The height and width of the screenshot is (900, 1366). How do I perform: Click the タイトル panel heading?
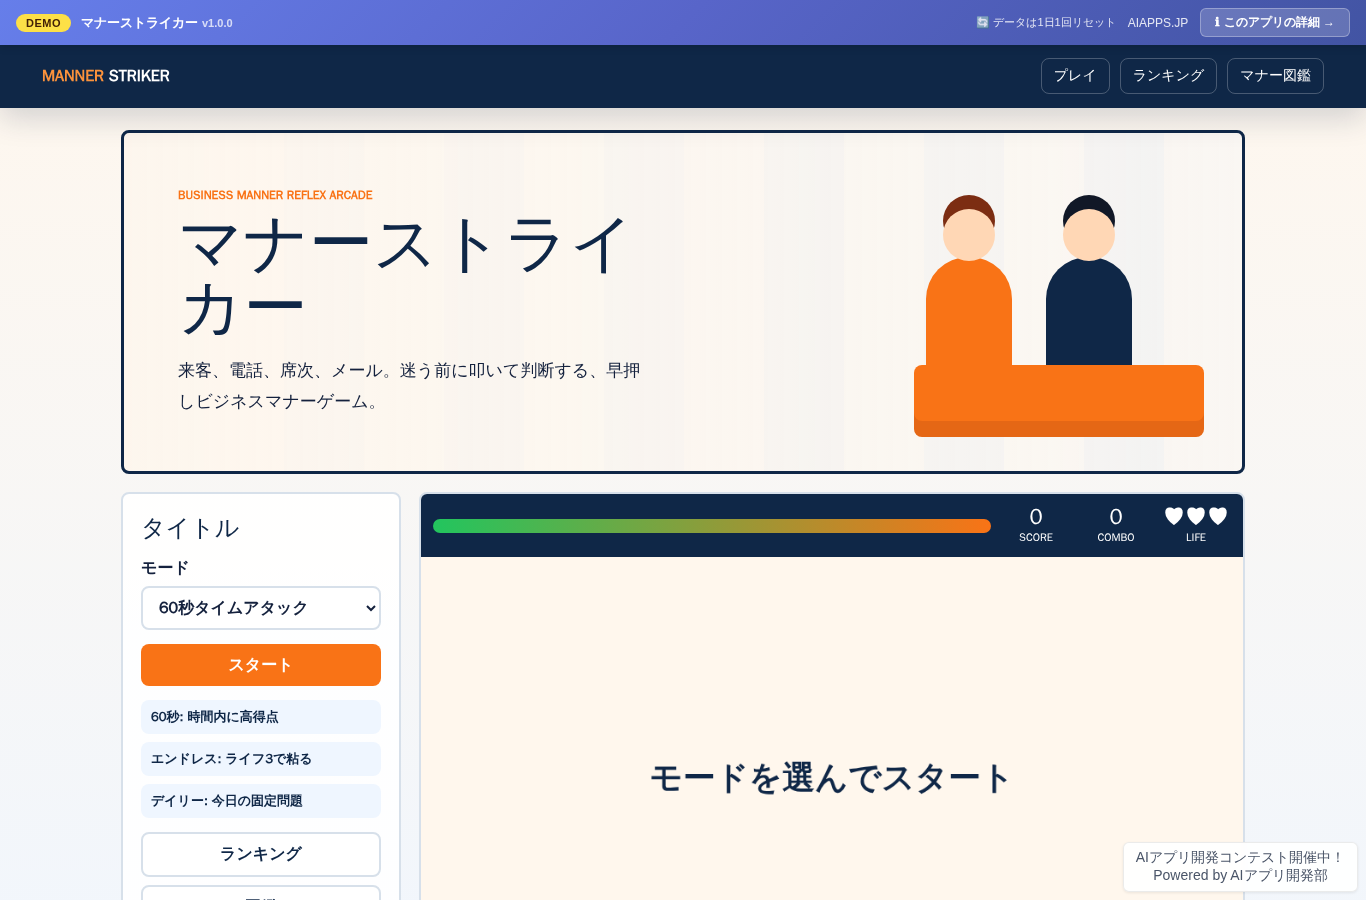(x=190, y=528)
